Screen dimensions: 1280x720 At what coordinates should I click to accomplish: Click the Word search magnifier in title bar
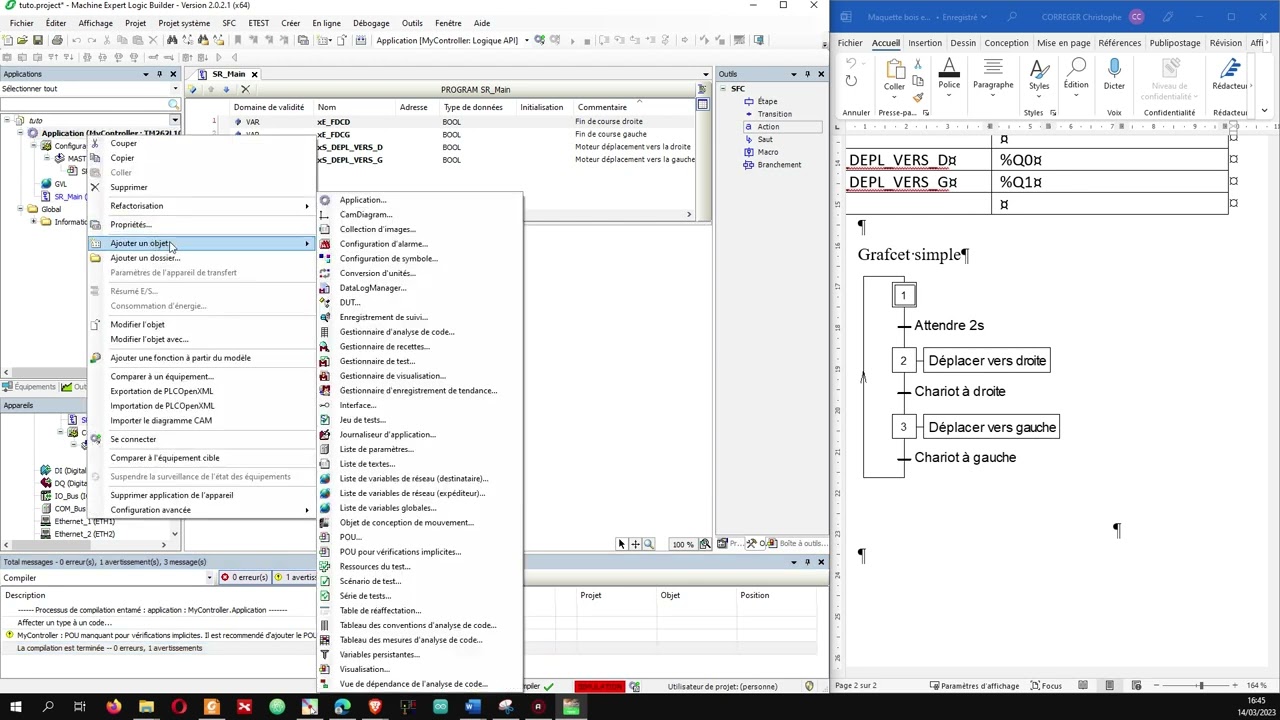coord(1011,17)
